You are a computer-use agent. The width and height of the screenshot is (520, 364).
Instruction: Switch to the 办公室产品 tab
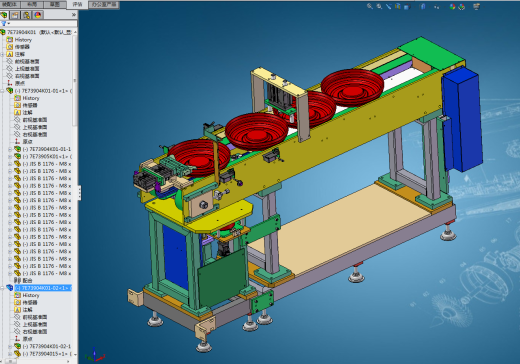click(104, 5)
